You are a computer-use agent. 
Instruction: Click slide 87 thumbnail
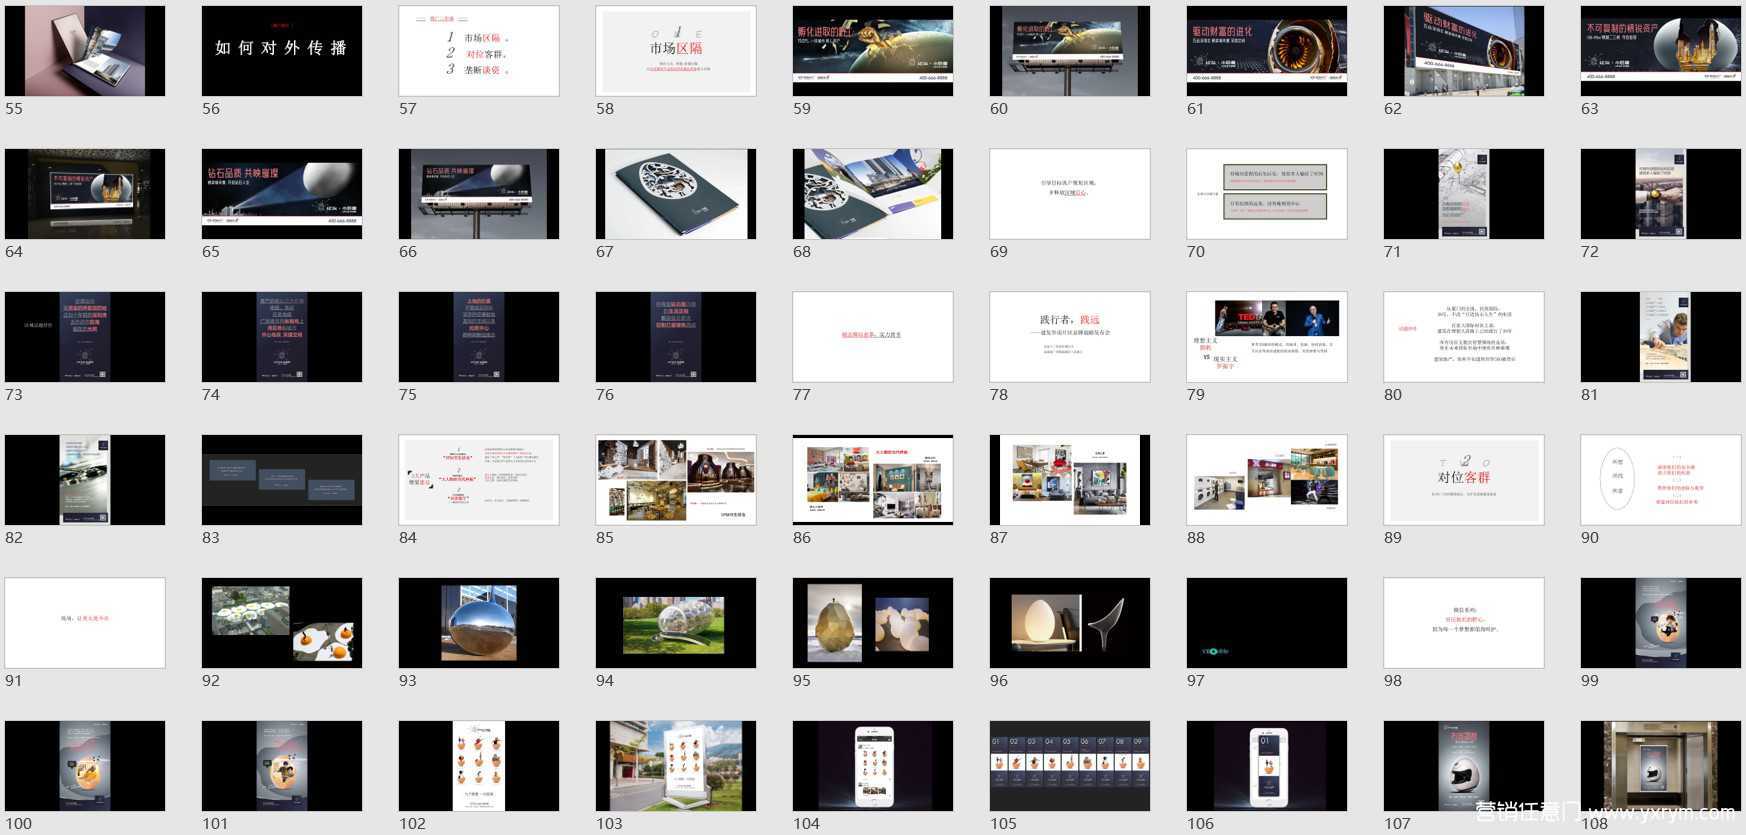click(x=1070, y=480)
